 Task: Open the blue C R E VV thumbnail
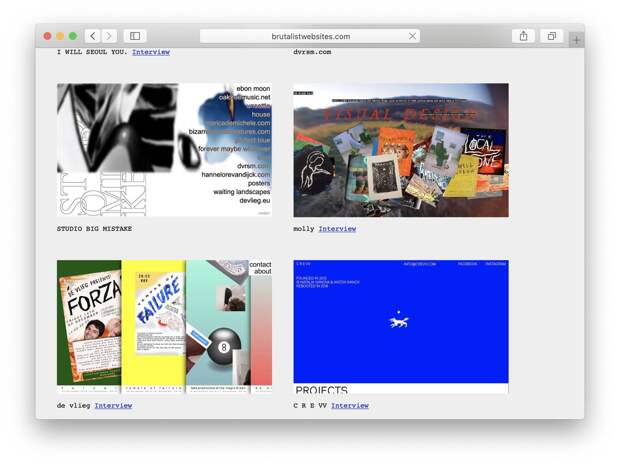pos(401,326)
